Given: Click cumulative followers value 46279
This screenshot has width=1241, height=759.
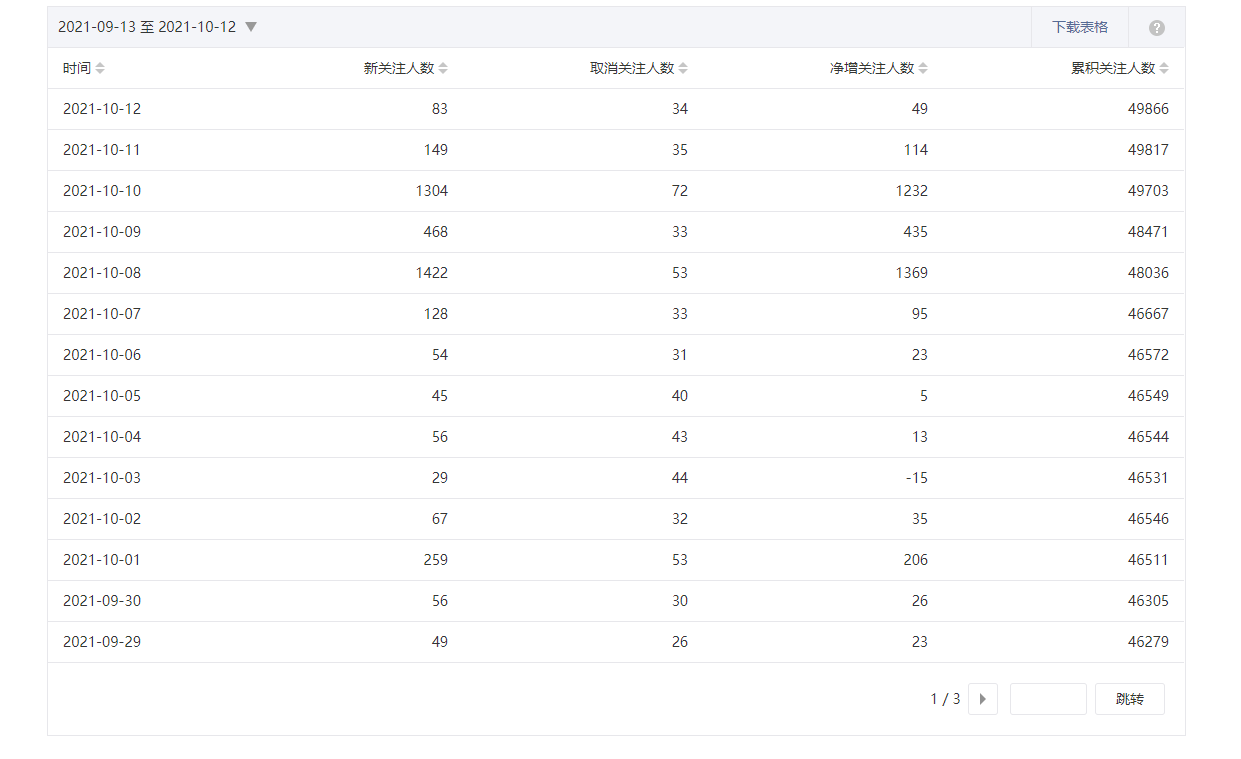Looking at the screenshot, I should point(1148,642).
